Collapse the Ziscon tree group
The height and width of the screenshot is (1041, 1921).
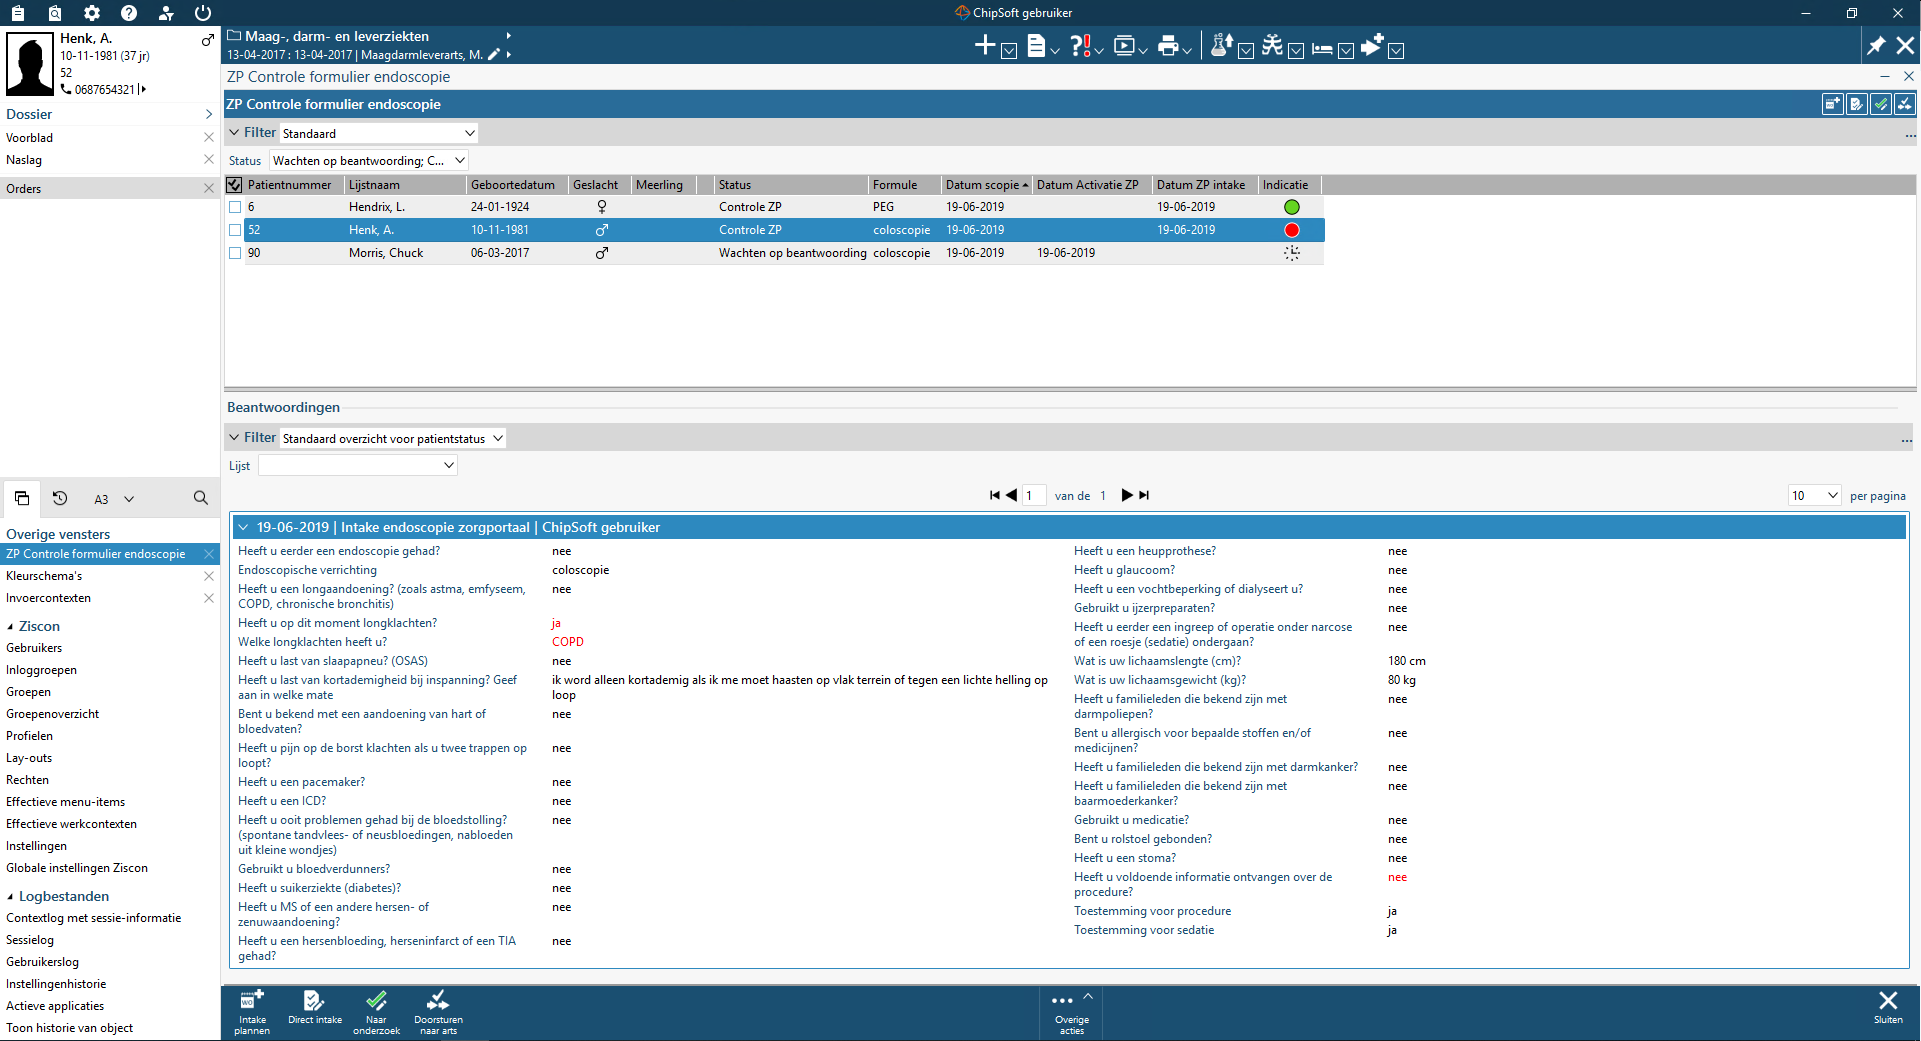pos(10,627)
